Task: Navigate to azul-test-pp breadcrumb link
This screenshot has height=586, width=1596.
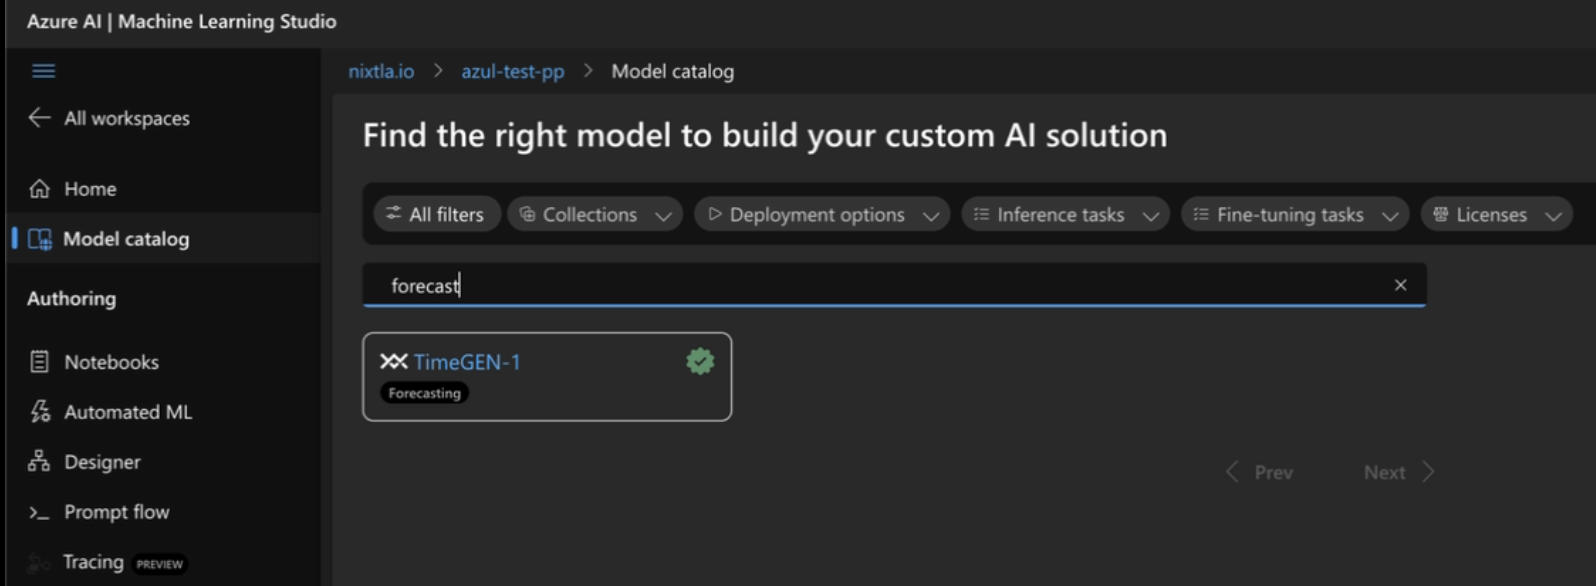Action: click(x=512, y=72)
